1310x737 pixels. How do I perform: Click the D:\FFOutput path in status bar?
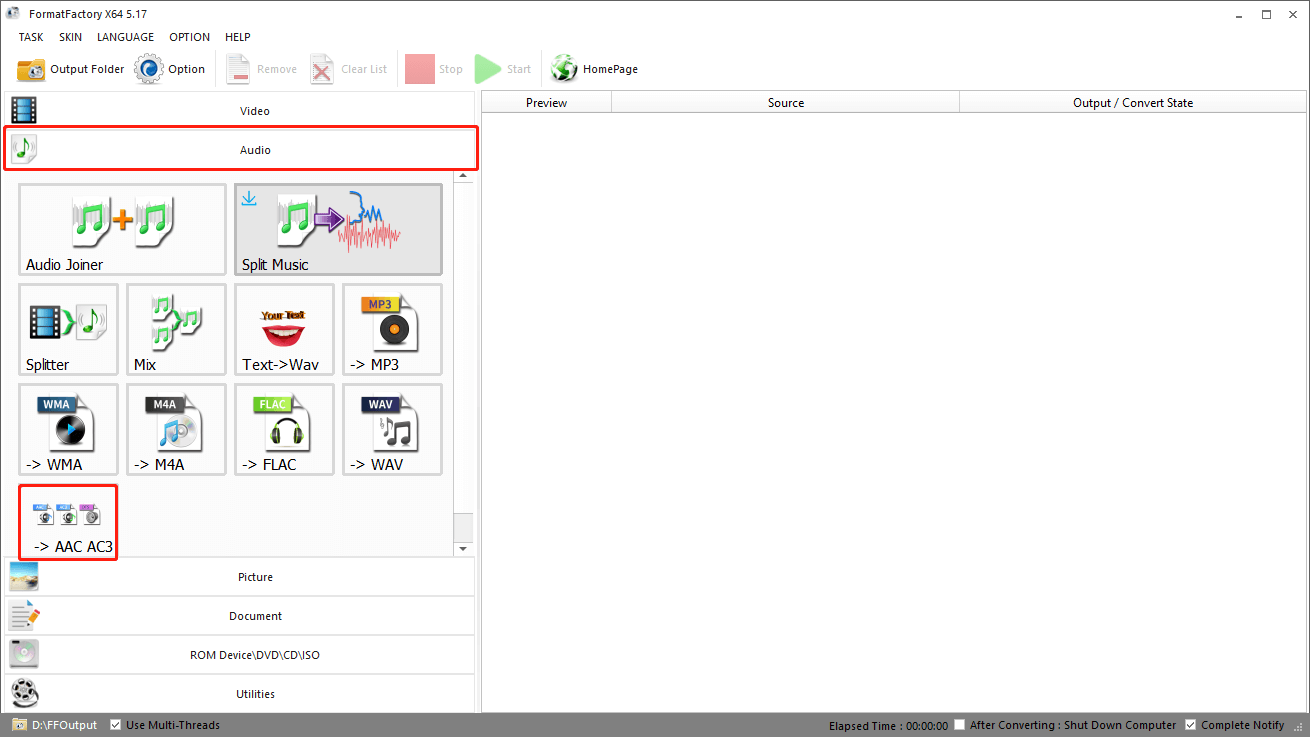click(x=64, y=725)
